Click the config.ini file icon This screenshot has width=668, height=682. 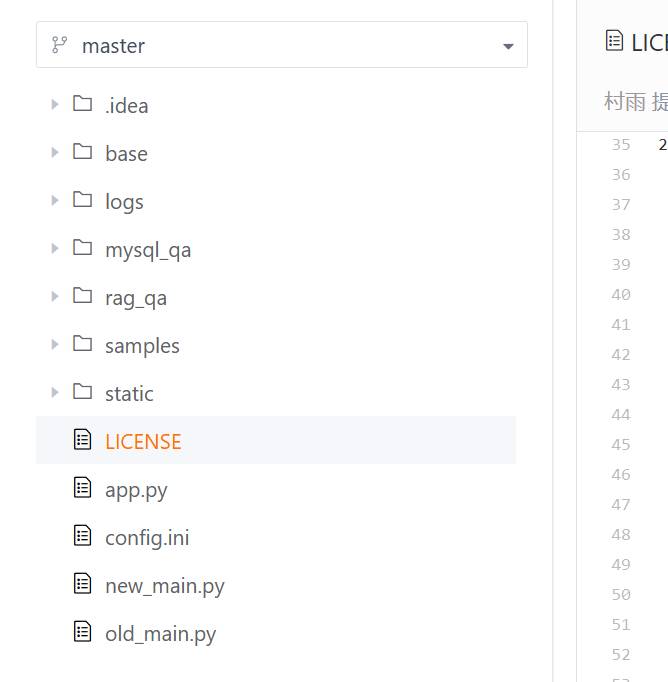[x=82, y=535]
